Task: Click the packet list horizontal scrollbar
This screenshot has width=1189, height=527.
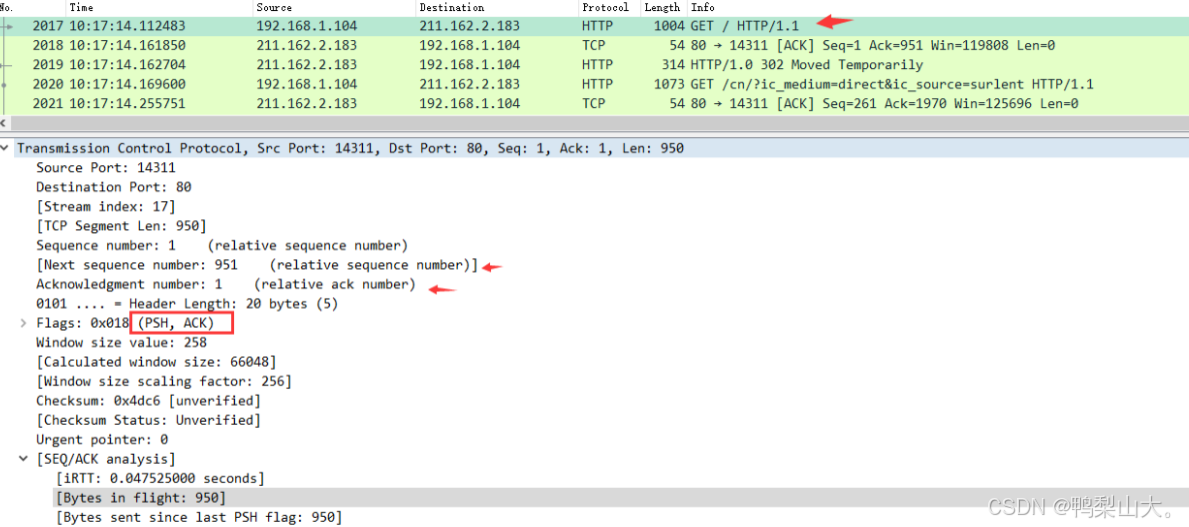Action: [598, 124]
